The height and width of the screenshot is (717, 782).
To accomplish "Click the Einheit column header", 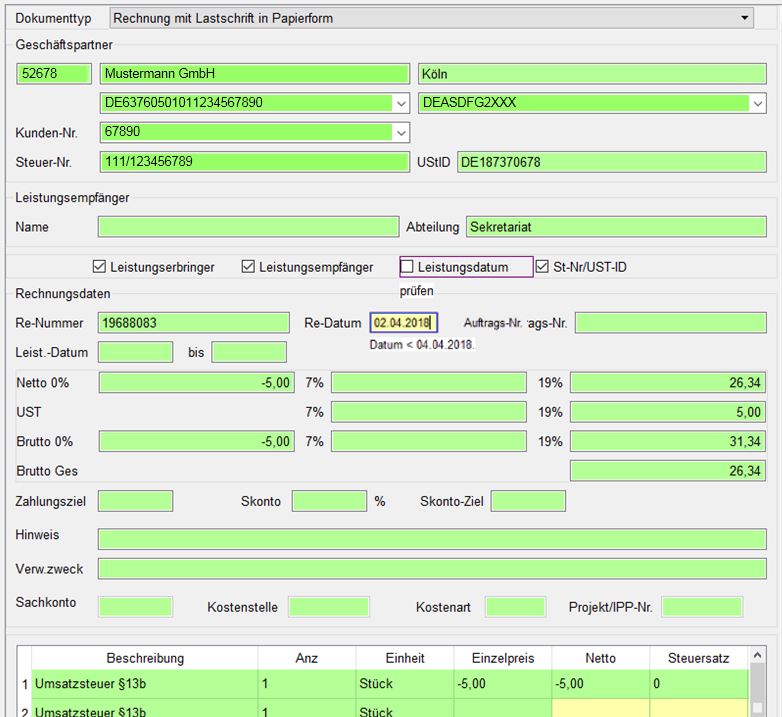I will (x=405, y=658).
